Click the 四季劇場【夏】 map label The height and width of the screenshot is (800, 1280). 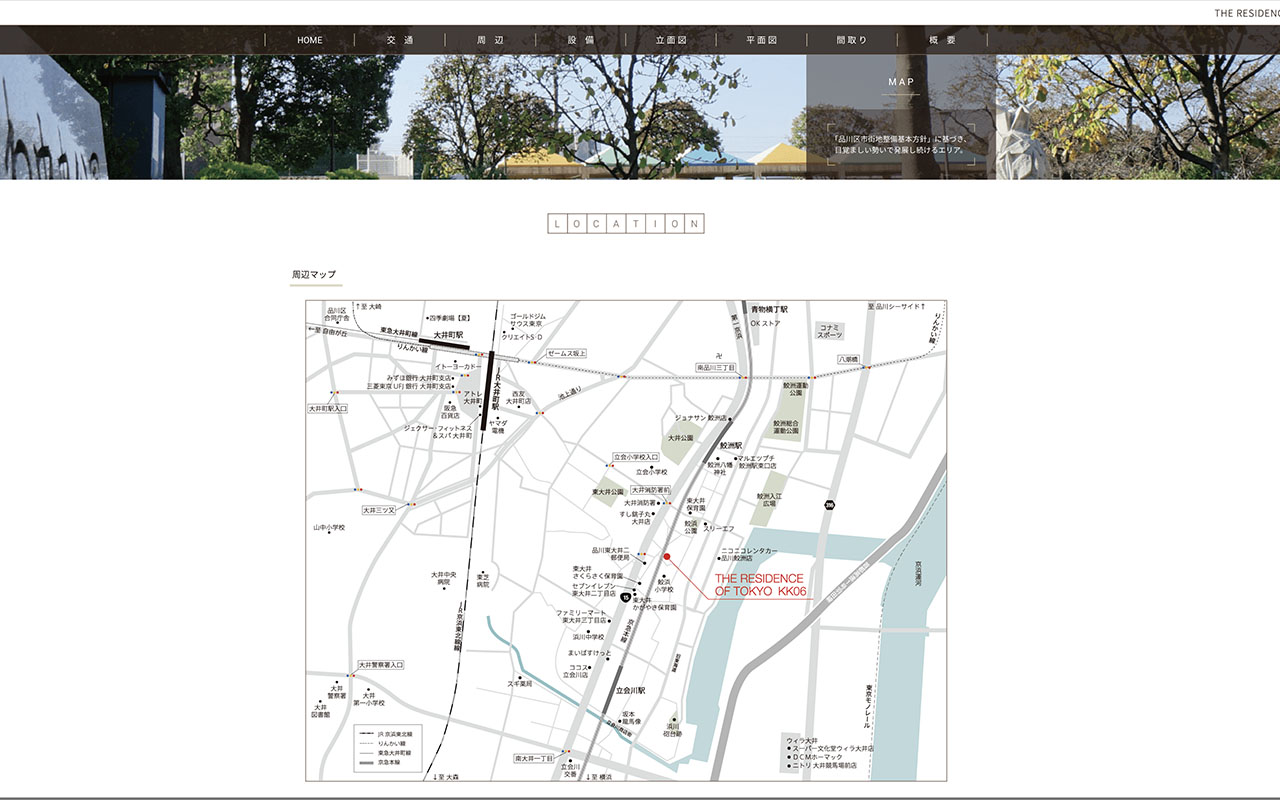(x=450, y=317)
